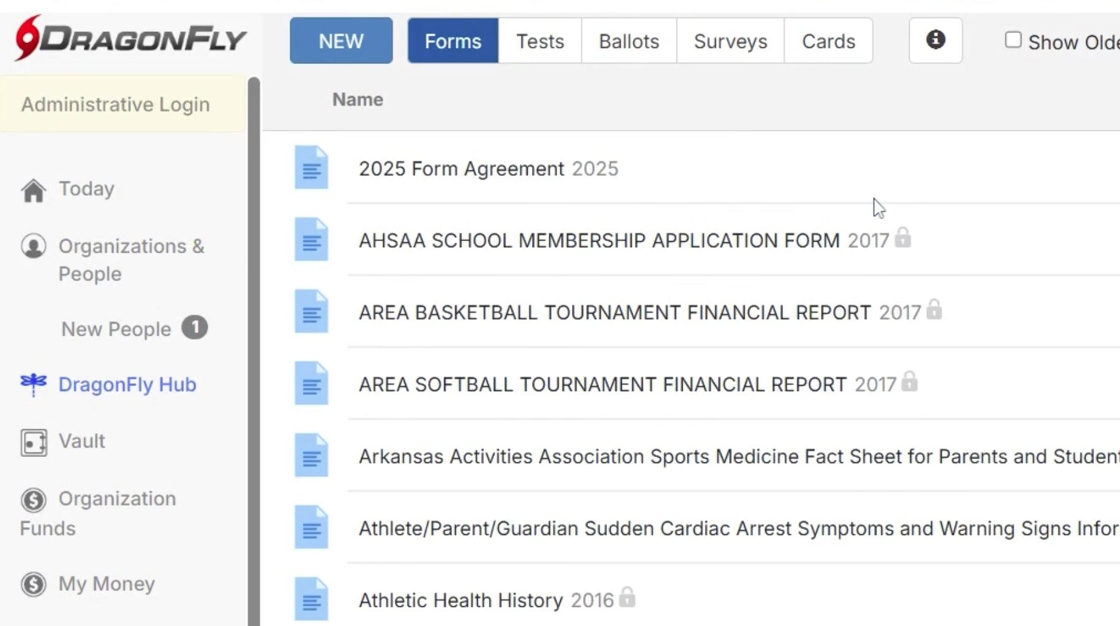Click the 2025 Form Agreement document icon
Viewport: 1120px width, 626px height.
tap(311, 168)
